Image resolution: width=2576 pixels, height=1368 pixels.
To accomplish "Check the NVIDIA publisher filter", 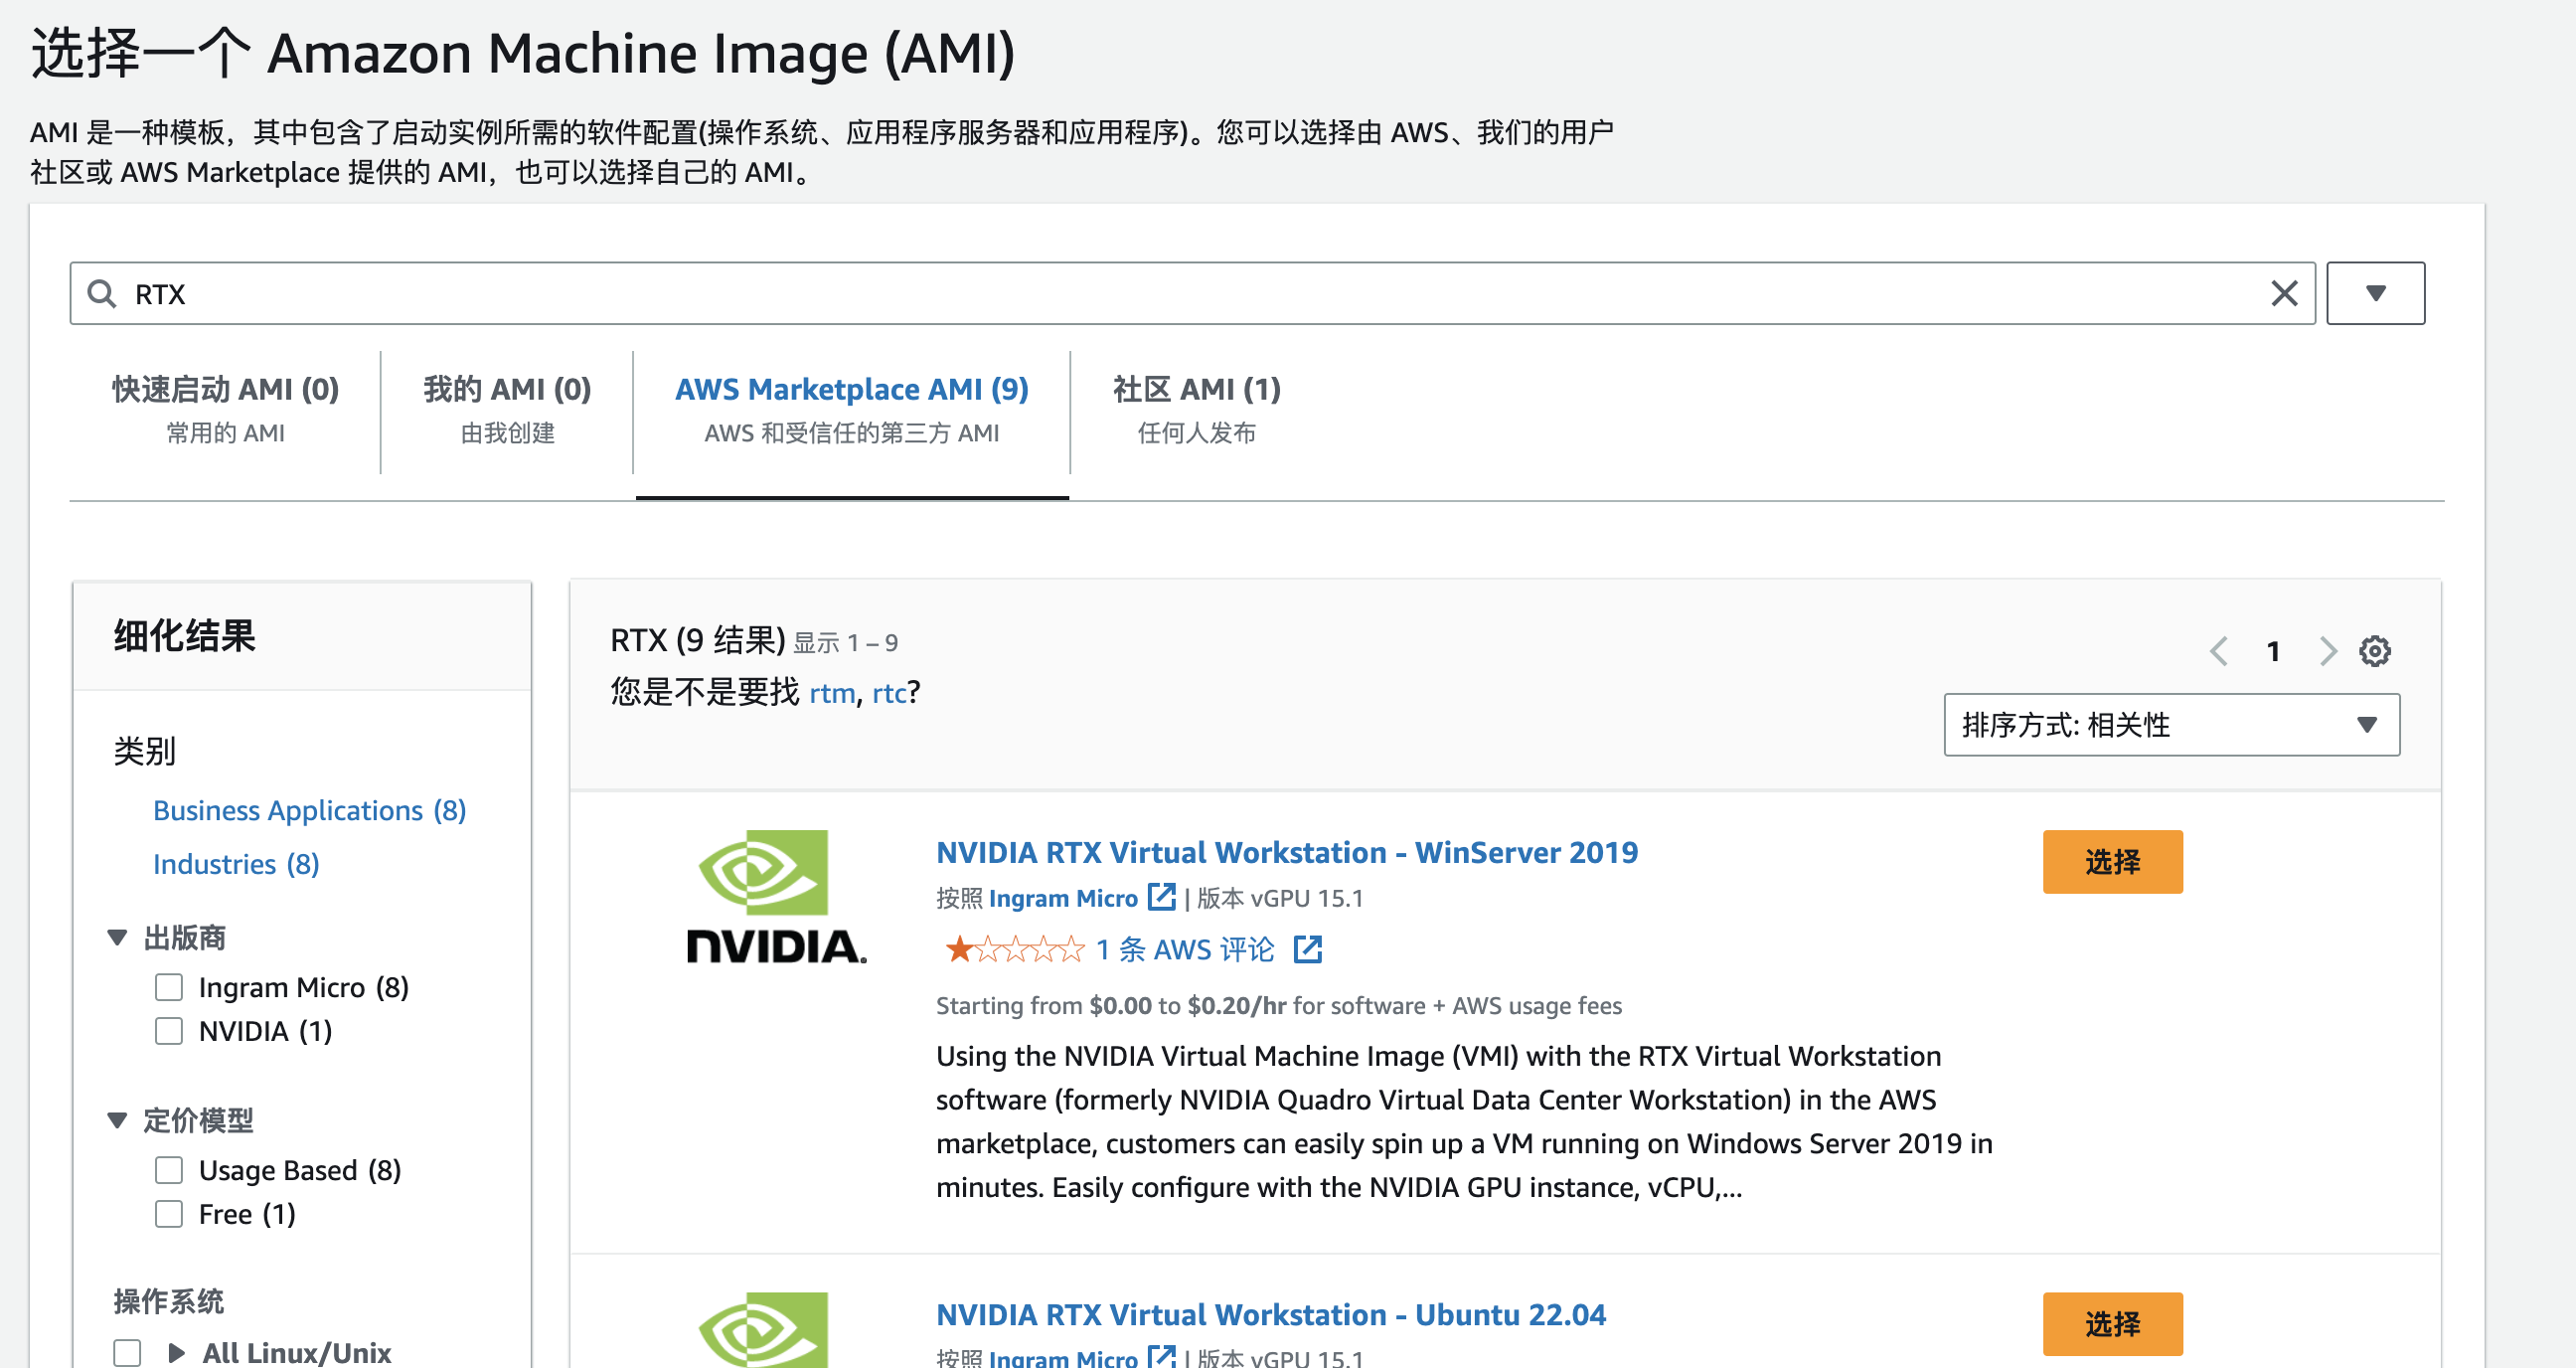I will 169,1031.
